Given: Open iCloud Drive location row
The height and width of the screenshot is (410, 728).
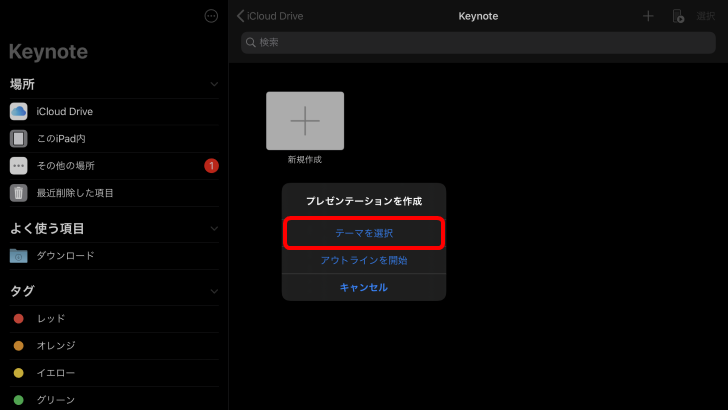Looking at the screenshot, I should click(114, 111).
